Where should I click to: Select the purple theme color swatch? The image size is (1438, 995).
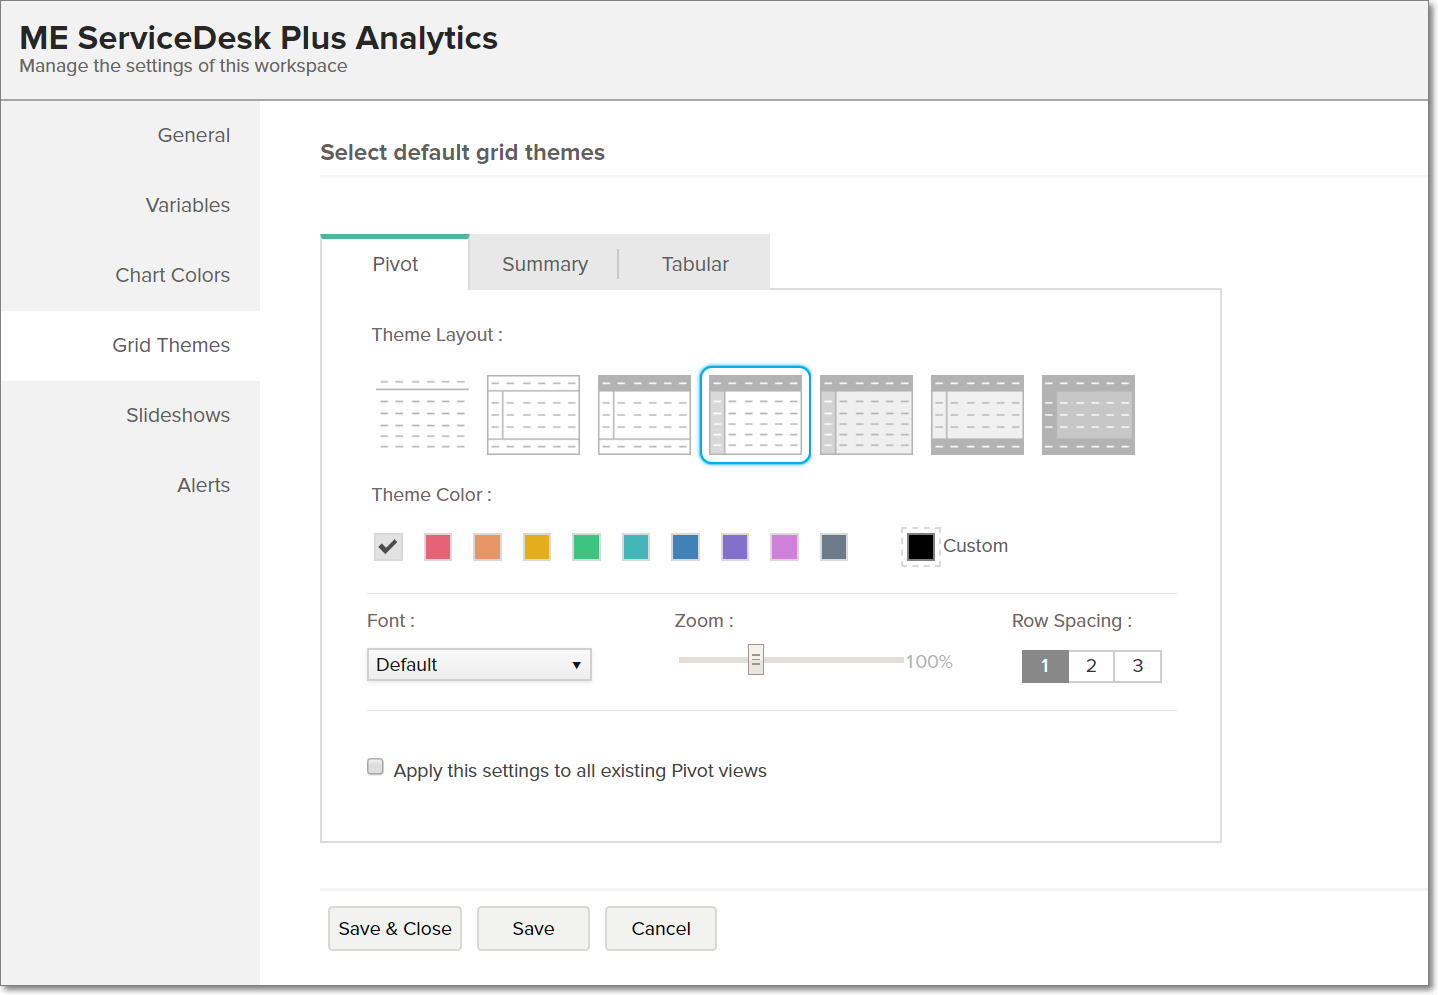tap(735, 547)
